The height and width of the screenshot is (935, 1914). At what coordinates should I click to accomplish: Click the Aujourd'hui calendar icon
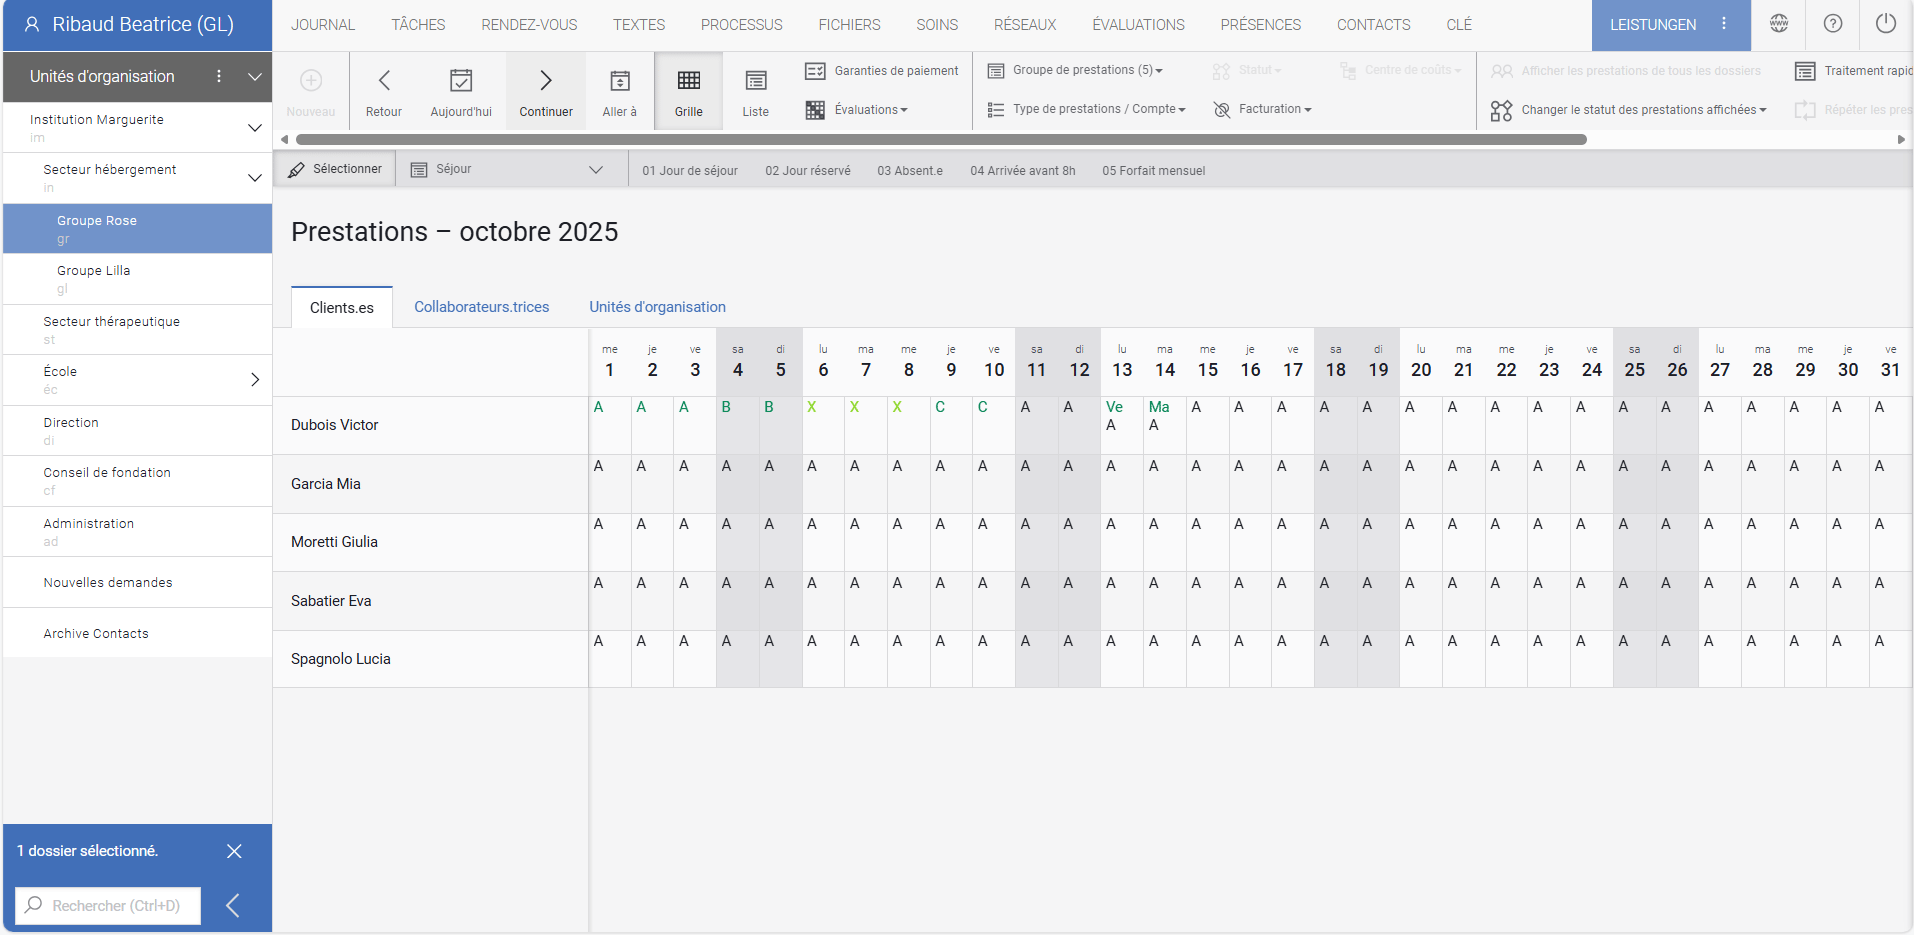coord(461,80)
